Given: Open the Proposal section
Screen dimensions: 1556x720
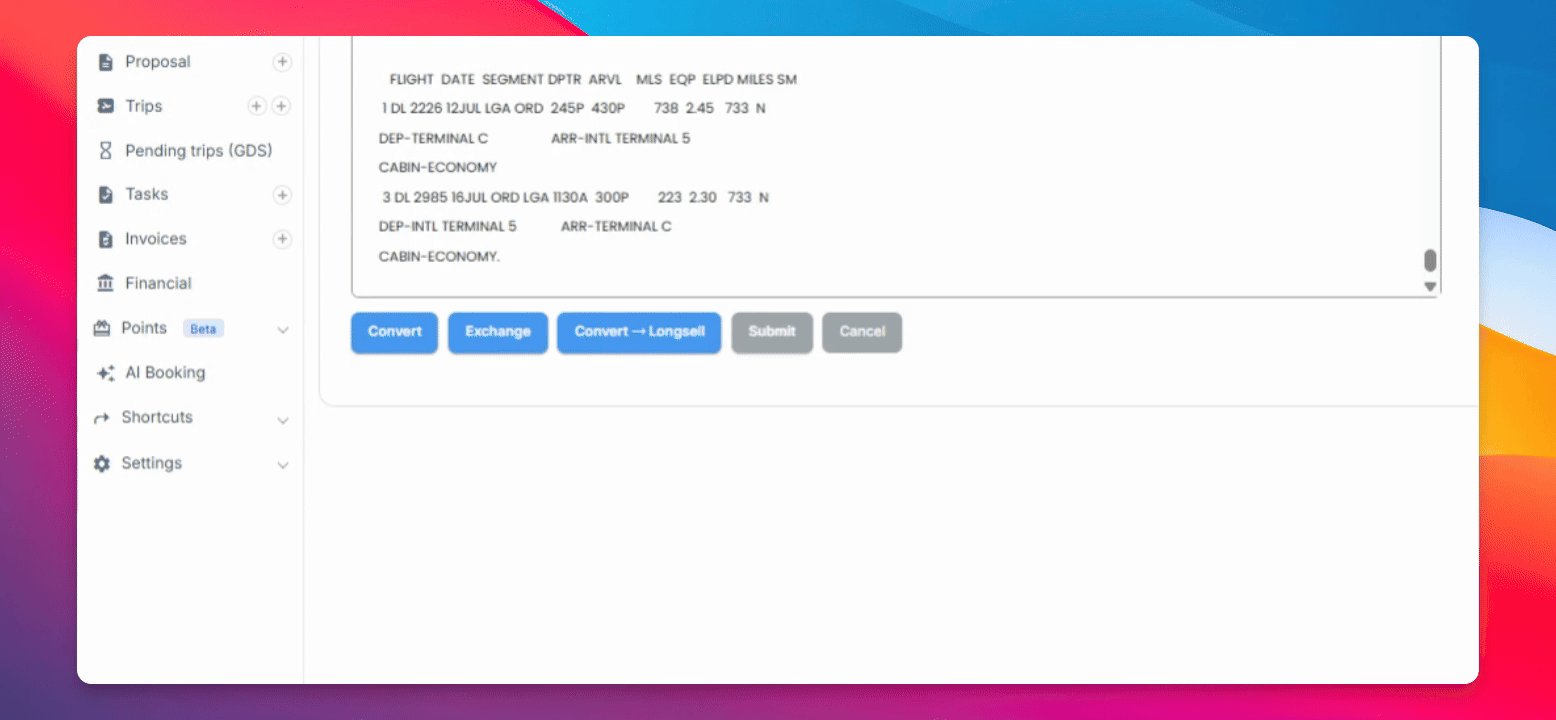Looking at the screenshot, I should [x=158, y=62].
